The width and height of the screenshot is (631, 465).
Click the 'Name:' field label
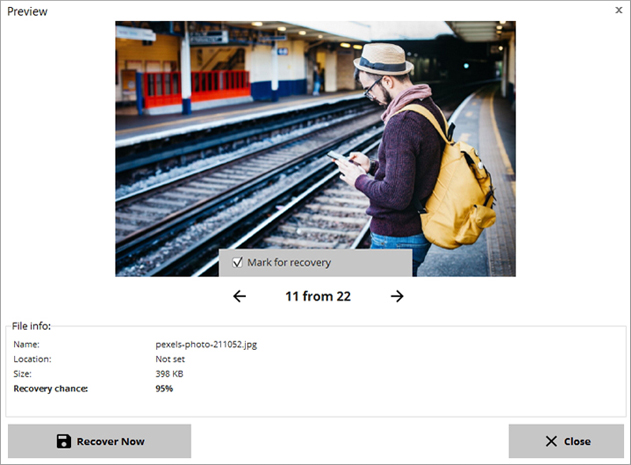(x=27, y=345)
